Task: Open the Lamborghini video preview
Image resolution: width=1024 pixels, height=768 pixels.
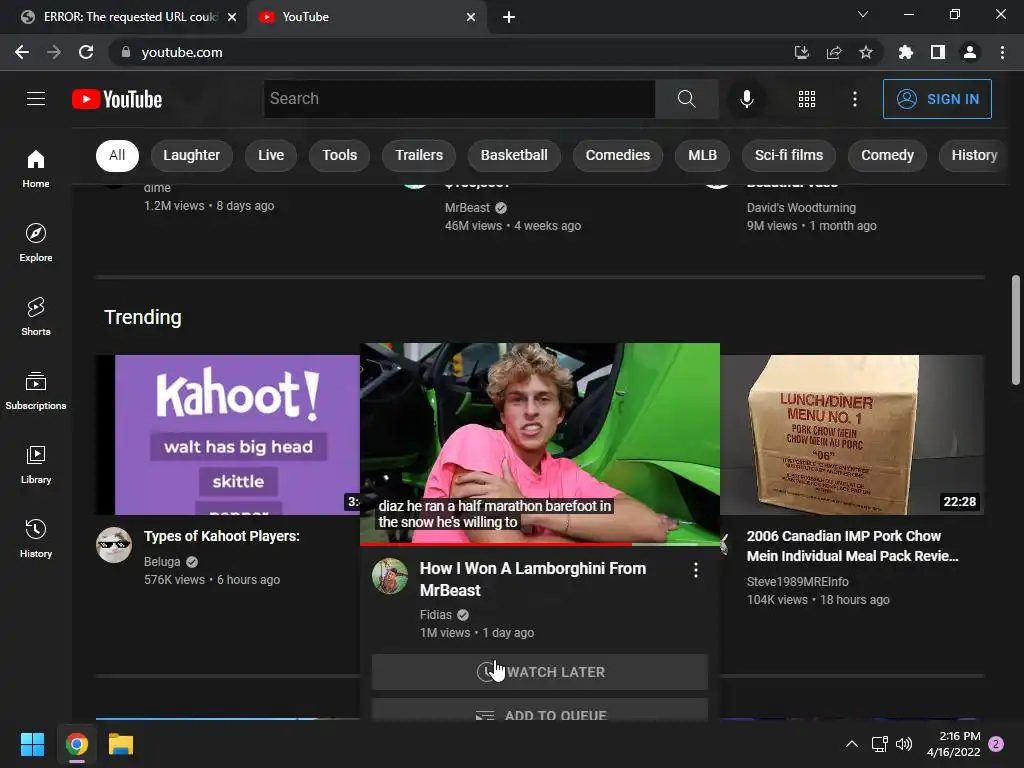Action: [539, 443]
